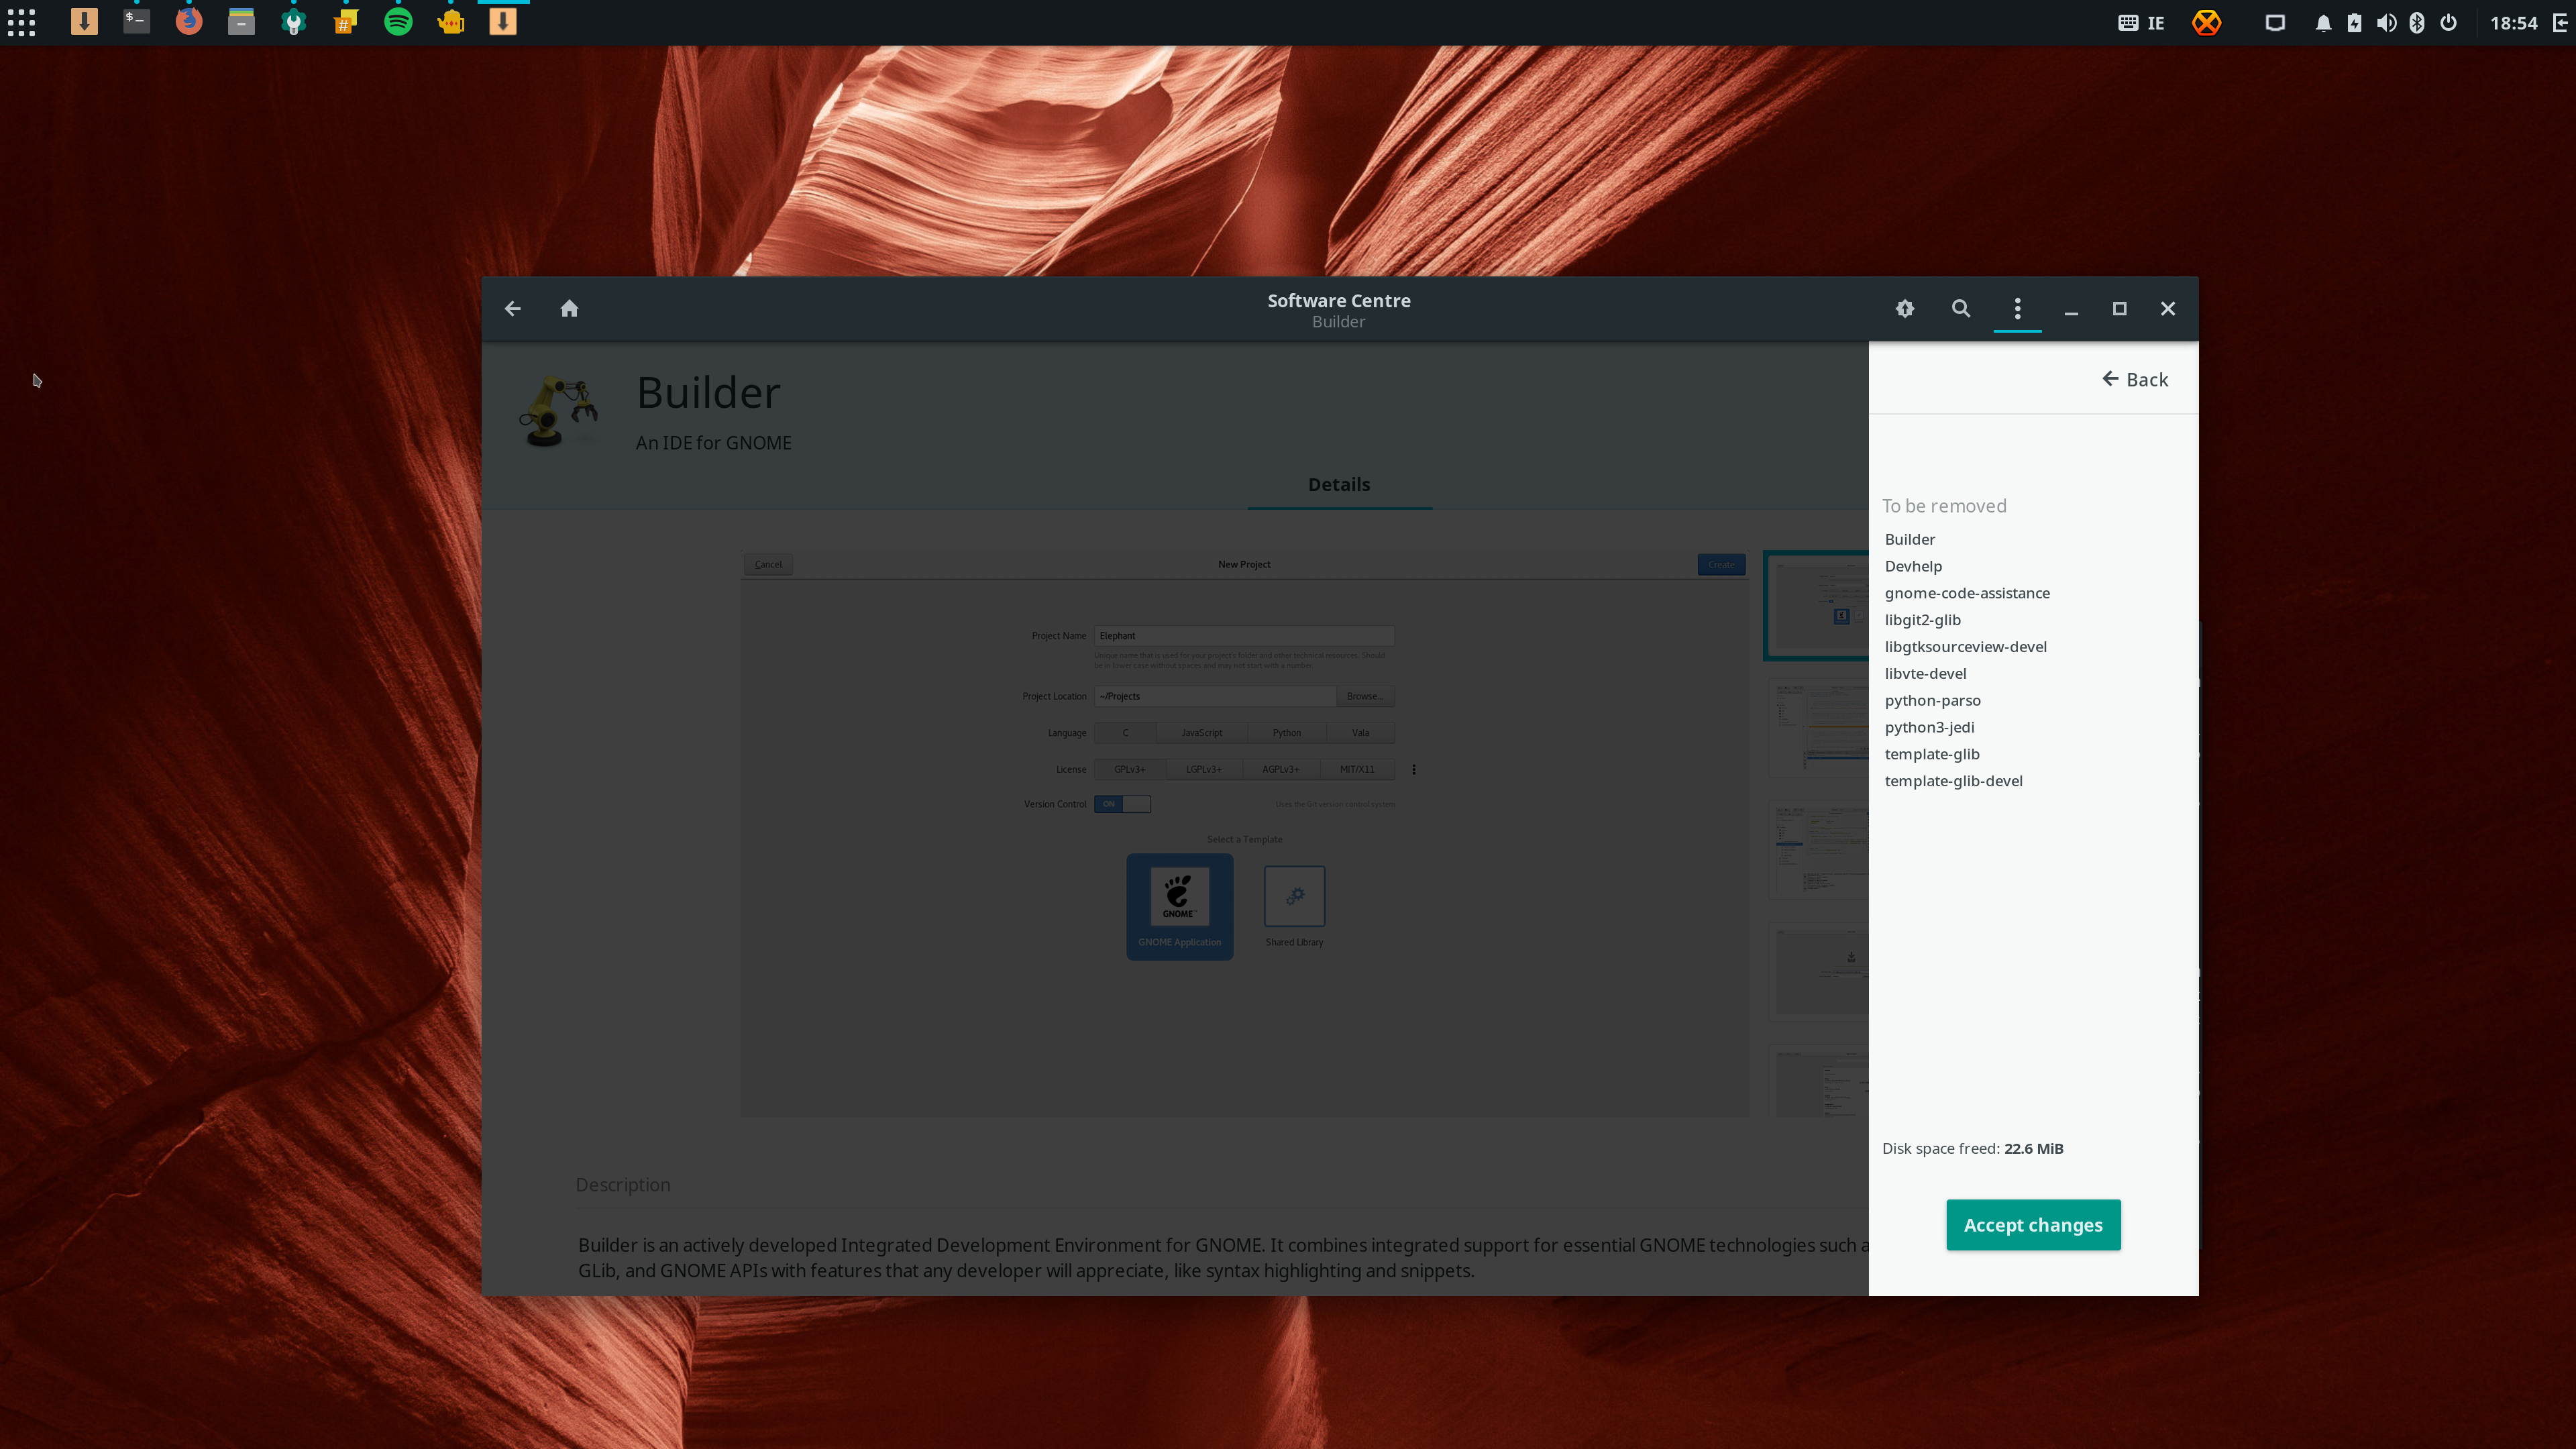This screenshot has width=2576, height=1449.
Task: Select 'Devhelp' in removal list
Action: (x=1913, y=566)
